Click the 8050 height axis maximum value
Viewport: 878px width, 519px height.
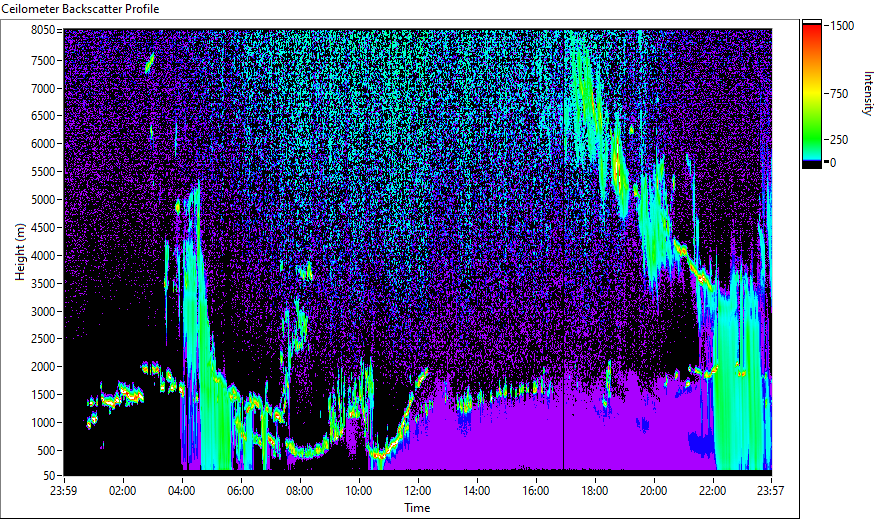click(x=43, y=30)
